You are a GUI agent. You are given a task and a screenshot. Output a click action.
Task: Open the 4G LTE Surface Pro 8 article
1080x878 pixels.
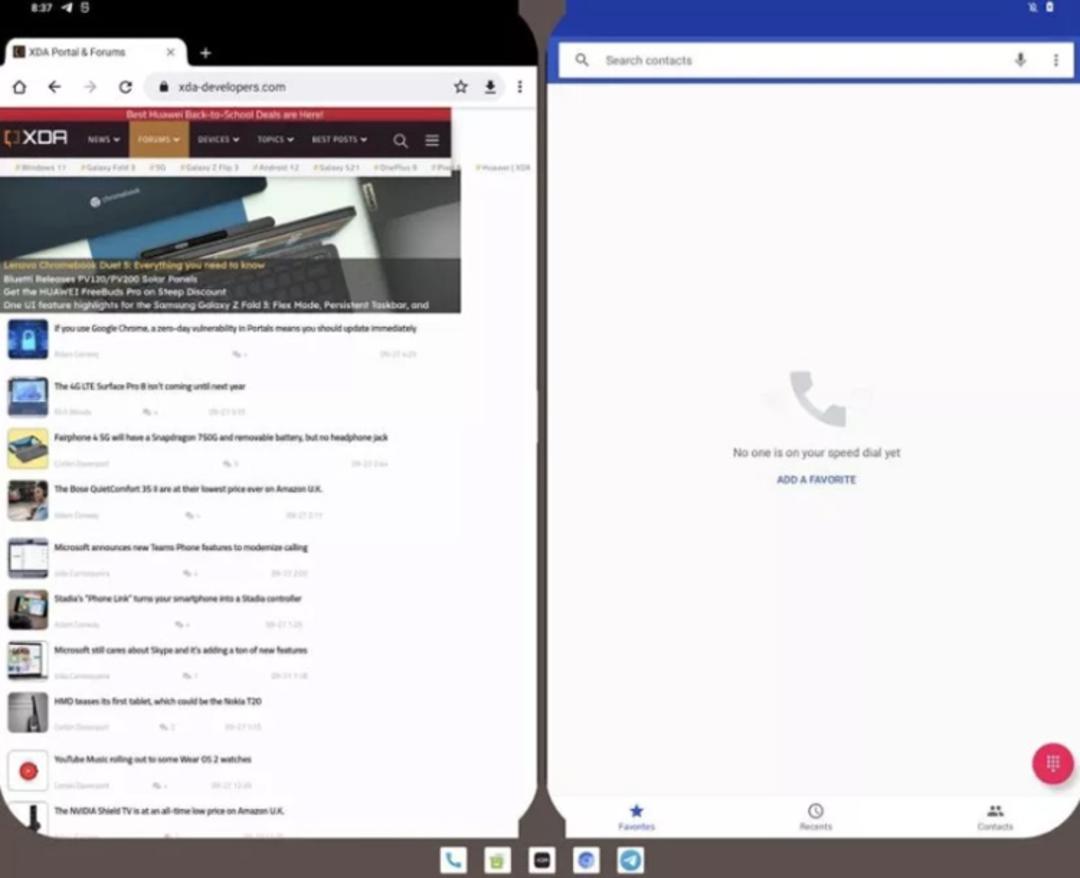[149, 386]
